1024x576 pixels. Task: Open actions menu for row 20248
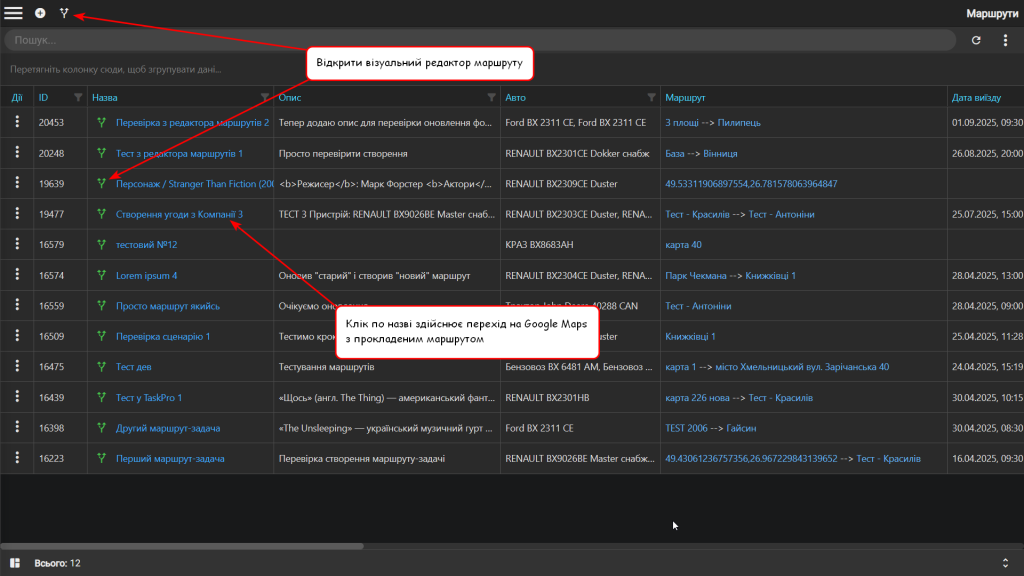point(17,153)
